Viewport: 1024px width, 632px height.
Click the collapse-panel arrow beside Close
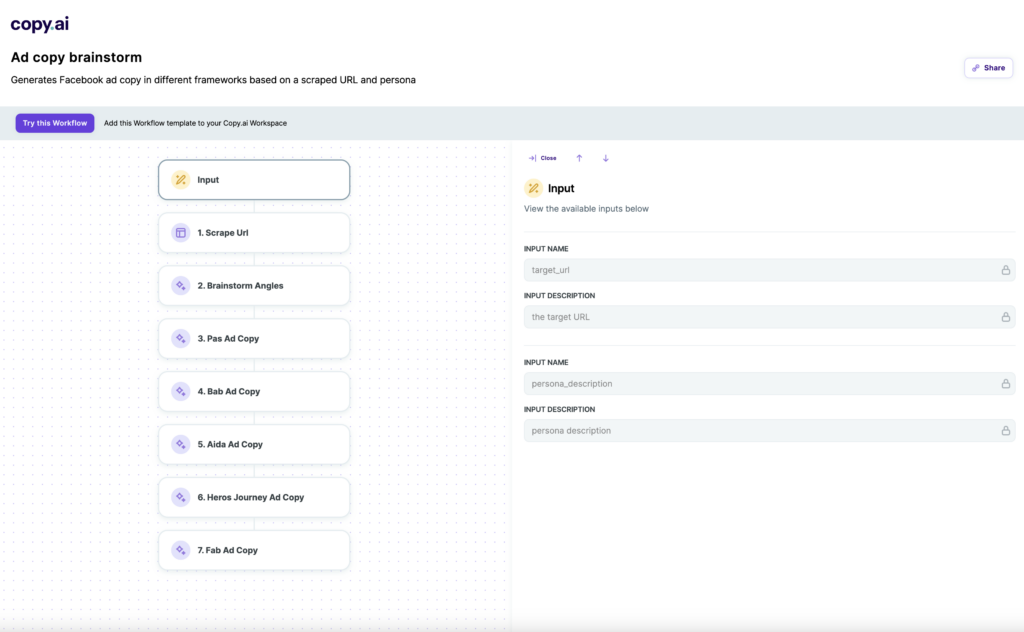pos(534,158)
